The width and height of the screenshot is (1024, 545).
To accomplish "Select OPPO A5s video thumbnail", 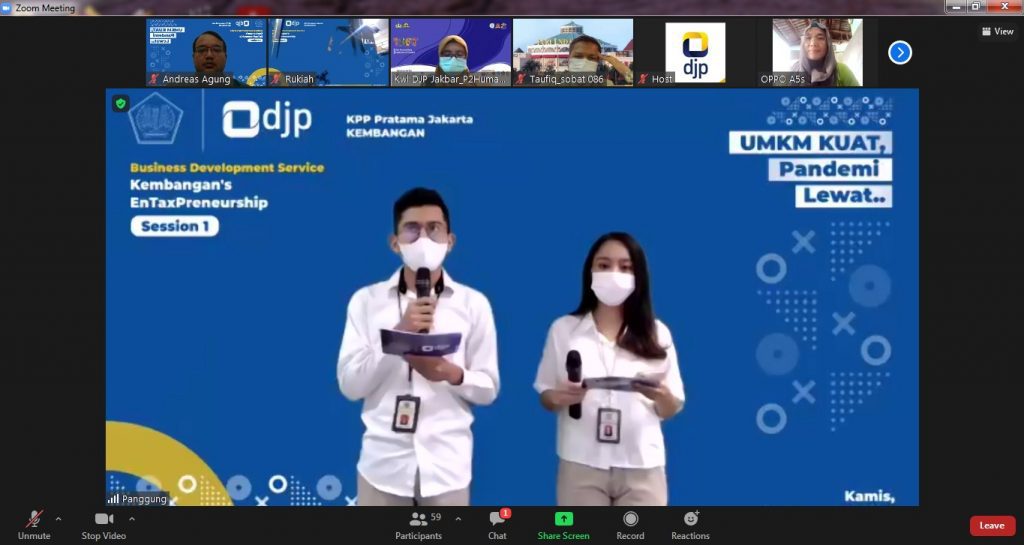I will pyautogui.click(x=818, y=52).
